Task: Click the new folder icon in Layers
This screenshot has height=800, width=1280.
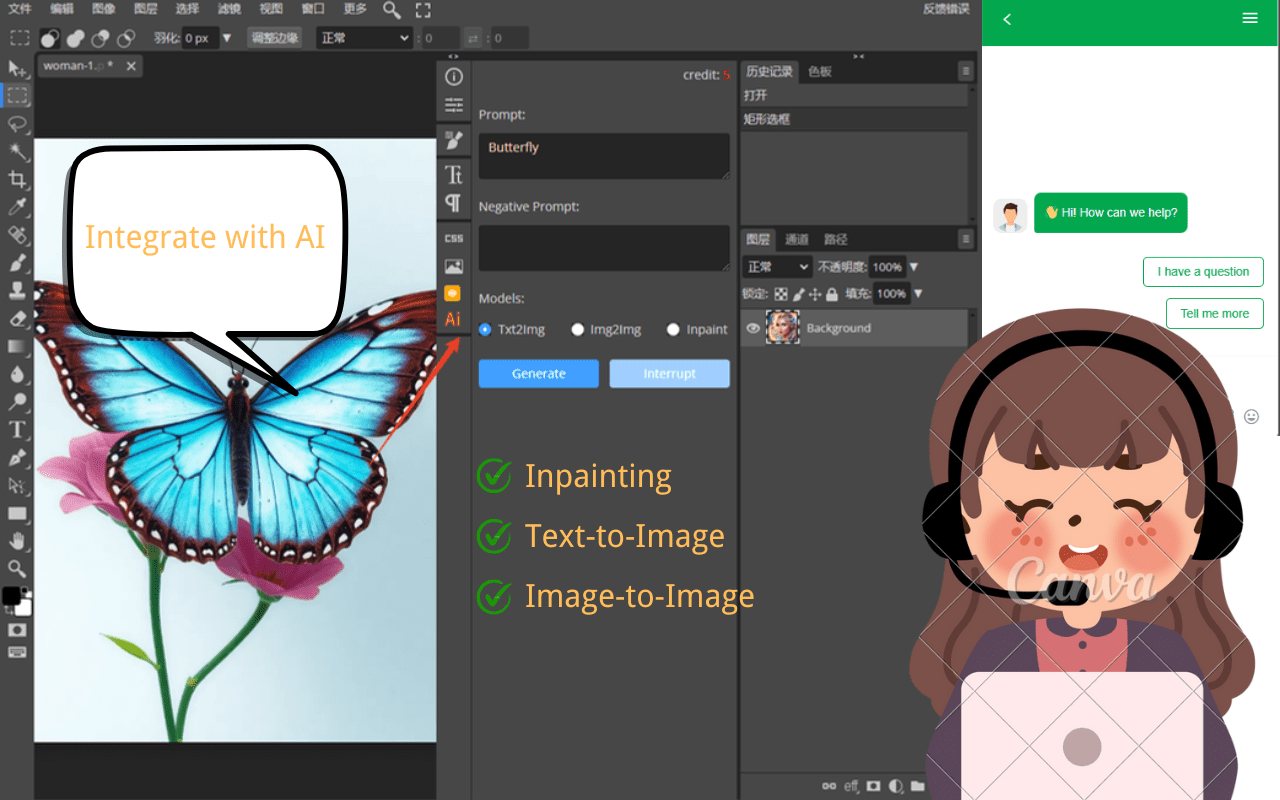Action: point(917,786)
